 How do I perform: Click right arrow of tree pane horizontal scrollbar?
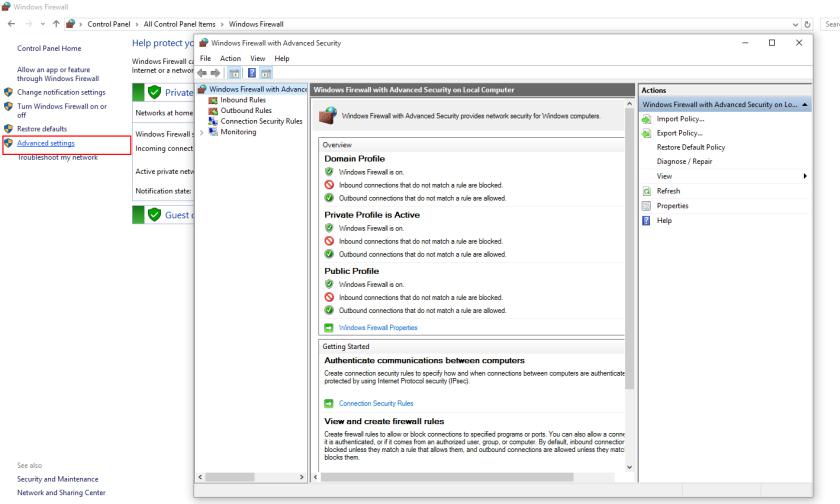click(302, 477)
